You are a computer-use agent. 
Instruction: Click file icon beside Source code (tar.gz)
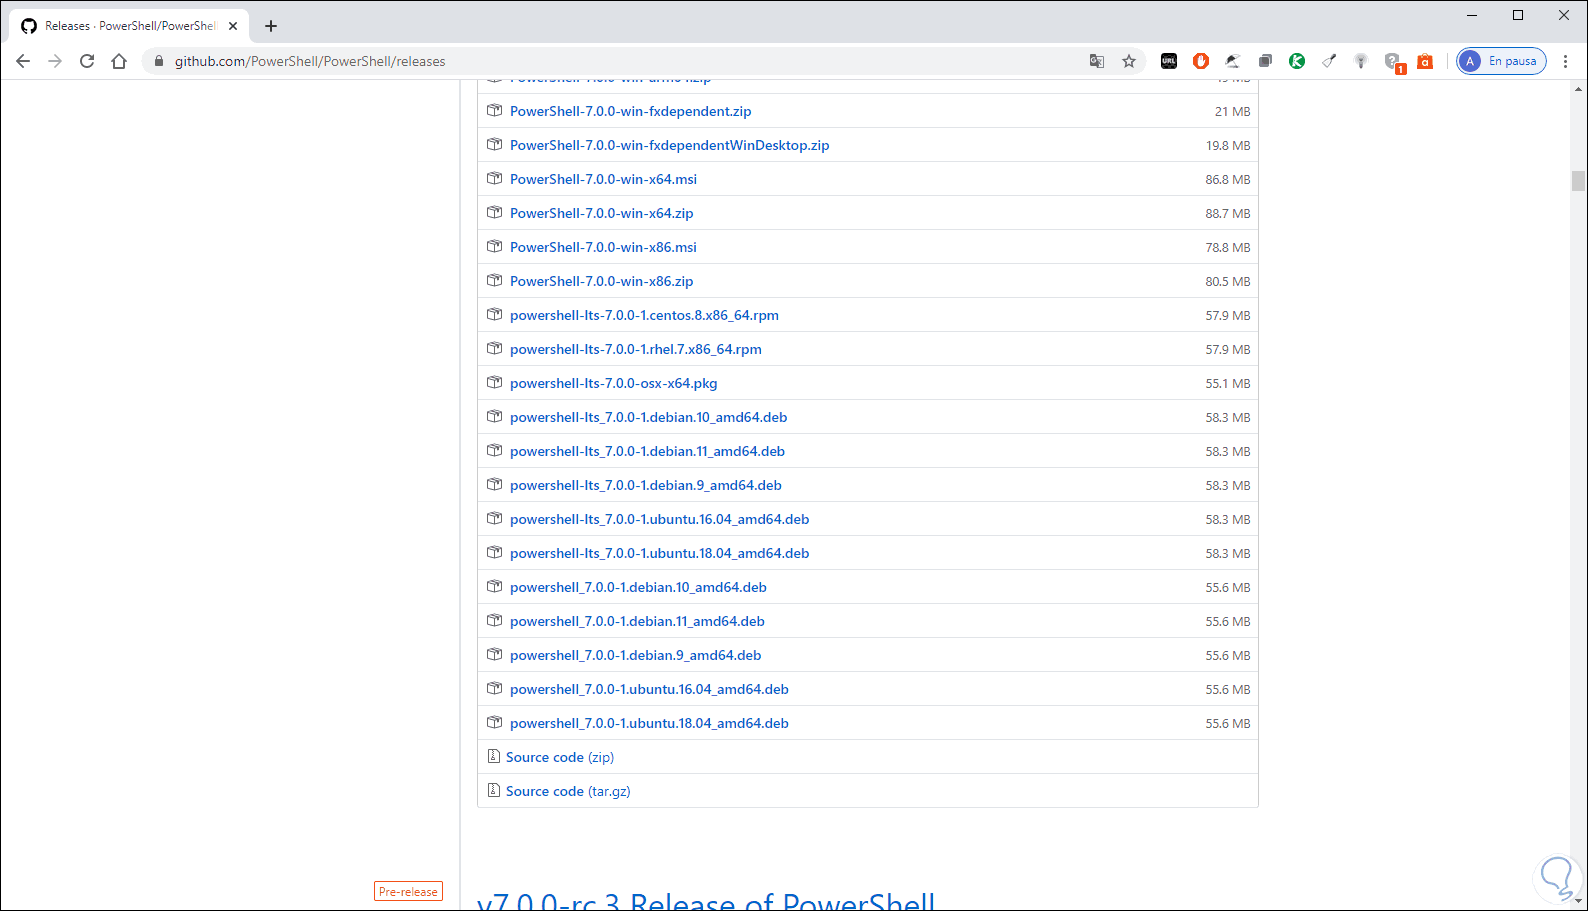(493, 791)
